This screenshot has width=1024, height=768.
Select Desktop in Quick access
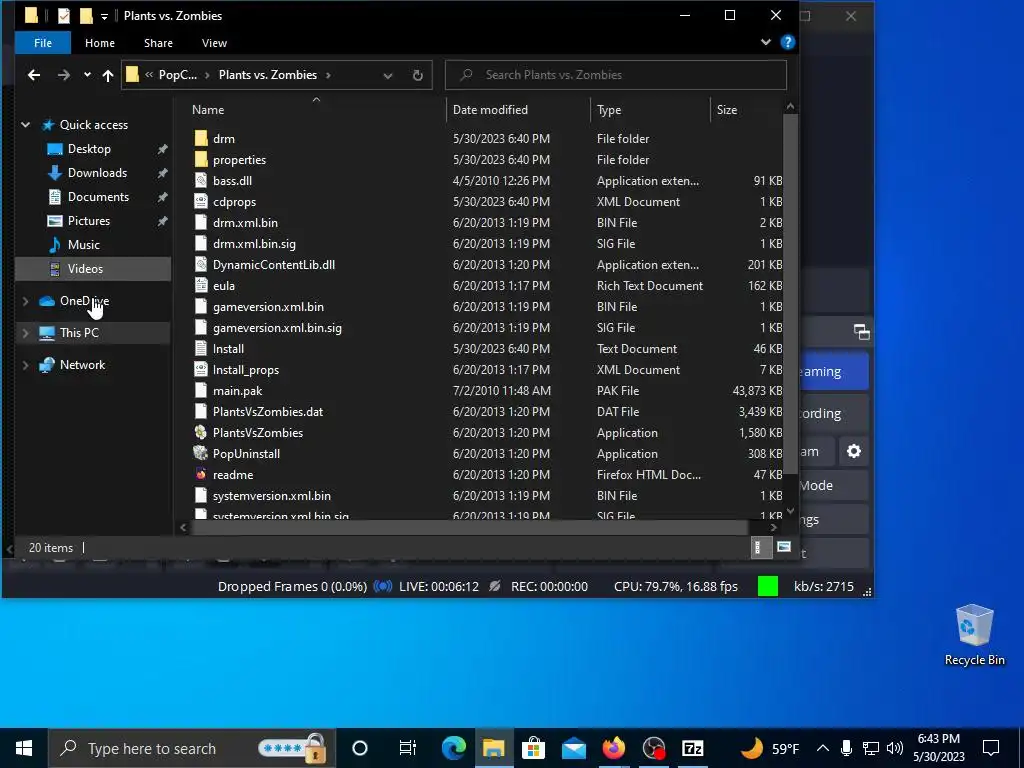[x=89, y=149]
